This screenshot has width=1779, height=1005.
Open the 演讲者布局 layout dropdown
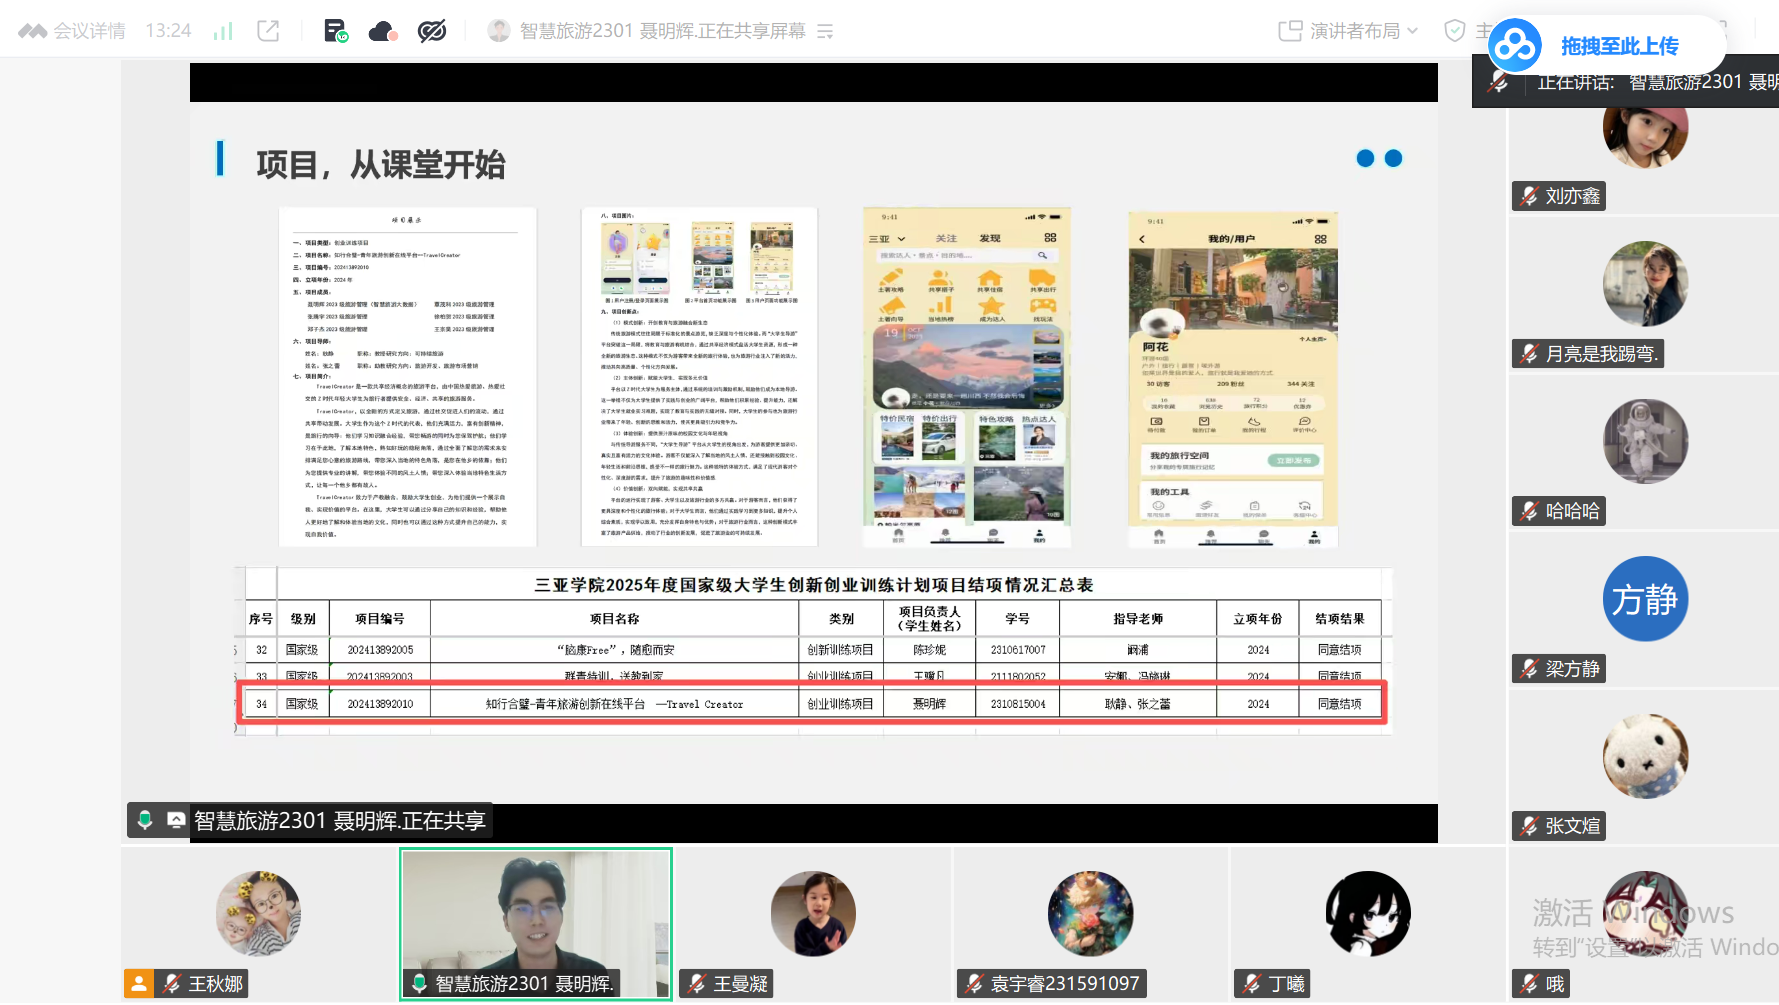point(1348,31)
